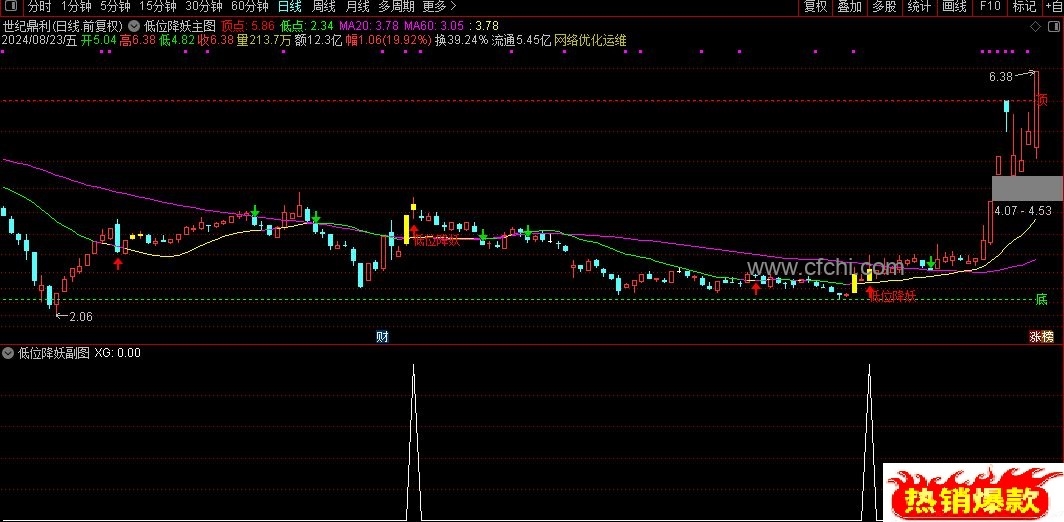
Task: Click the panel layout icon at top-left
Action: pyautogui.click(x=10, y=7)
